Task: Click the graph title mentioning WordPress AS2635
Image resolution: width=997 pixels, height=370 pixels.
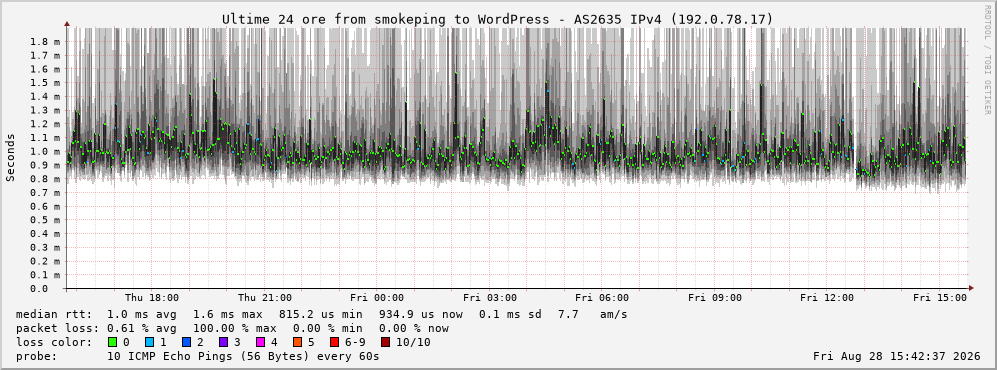Action: 498,20
